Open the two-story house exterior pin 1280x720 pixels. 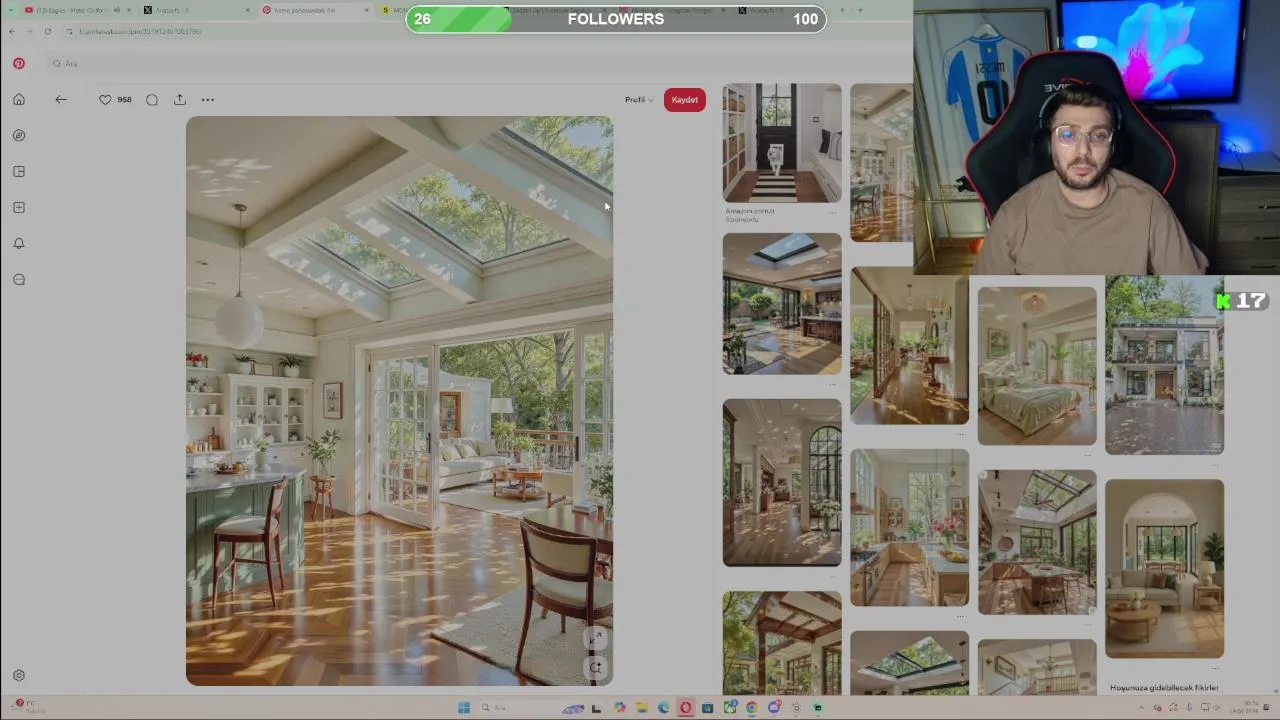[x=1164, y=366]
